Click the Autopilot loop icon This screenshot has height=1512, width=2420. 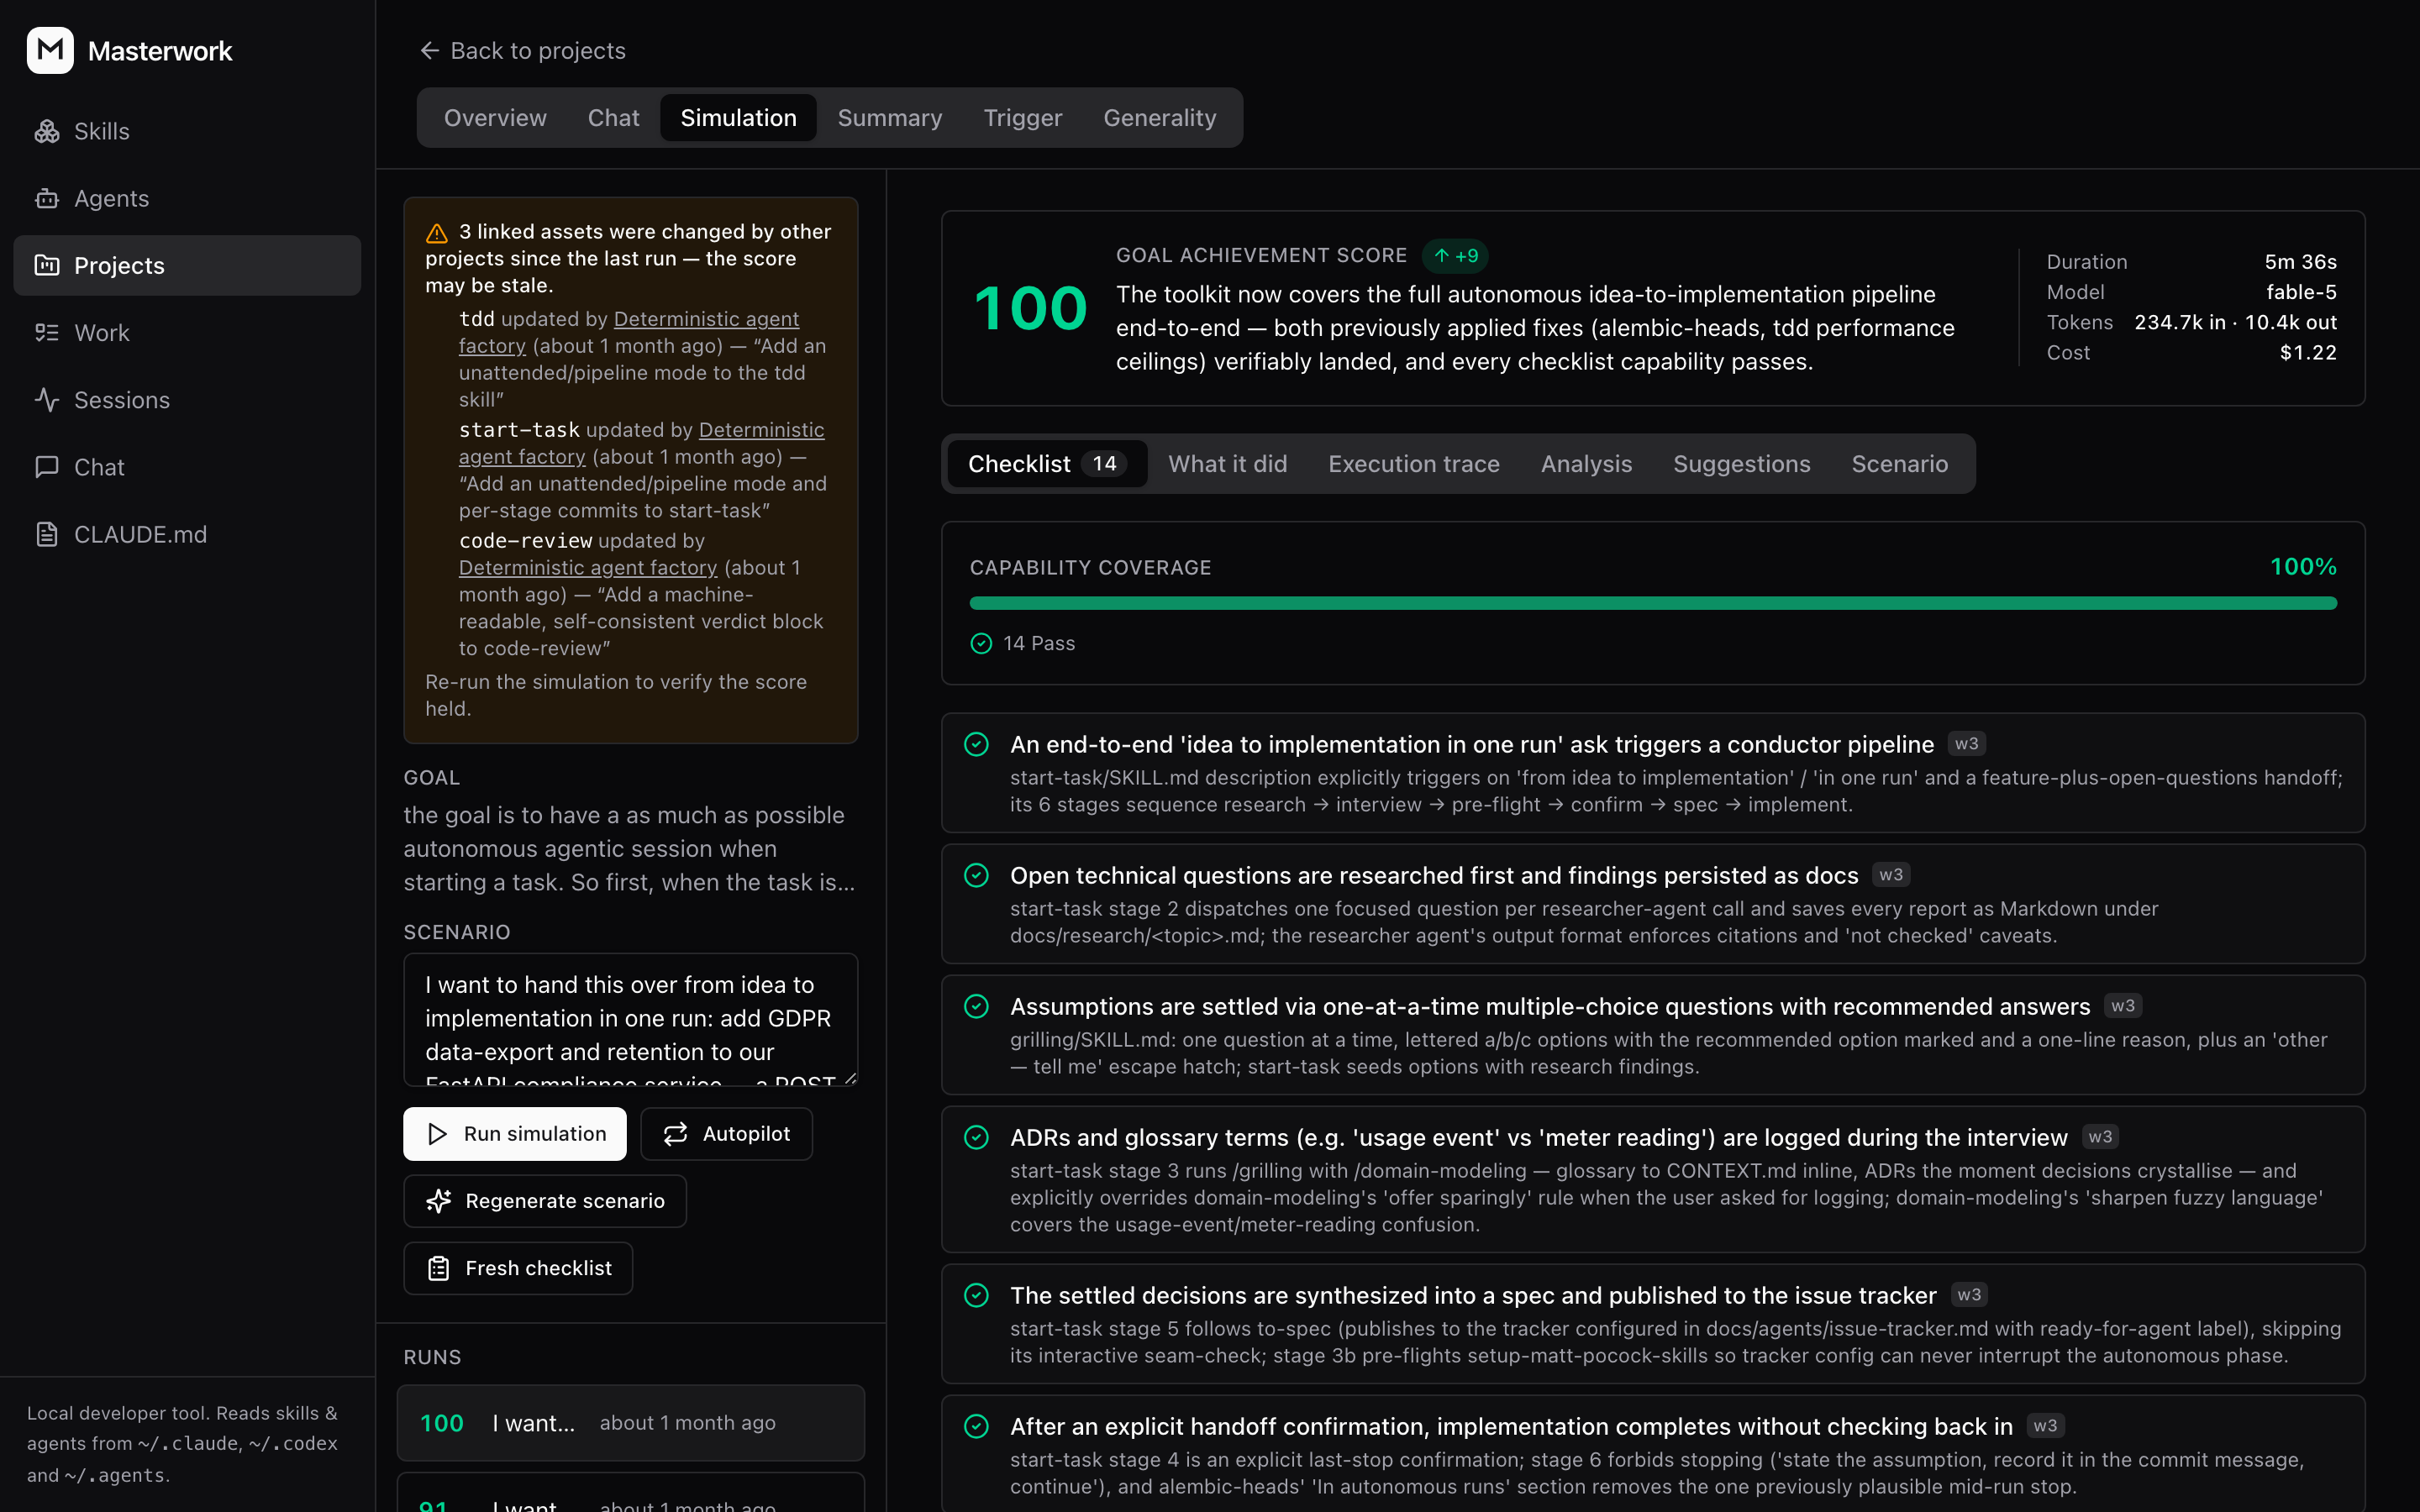point(676,1134)
